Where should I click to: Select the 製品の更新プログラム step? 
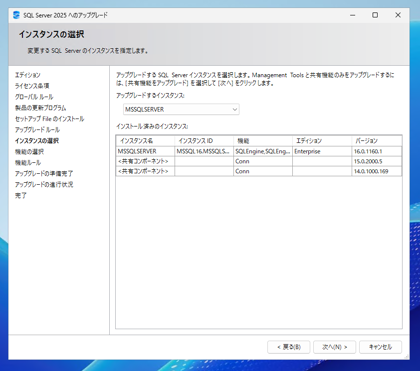pos(40,108)
